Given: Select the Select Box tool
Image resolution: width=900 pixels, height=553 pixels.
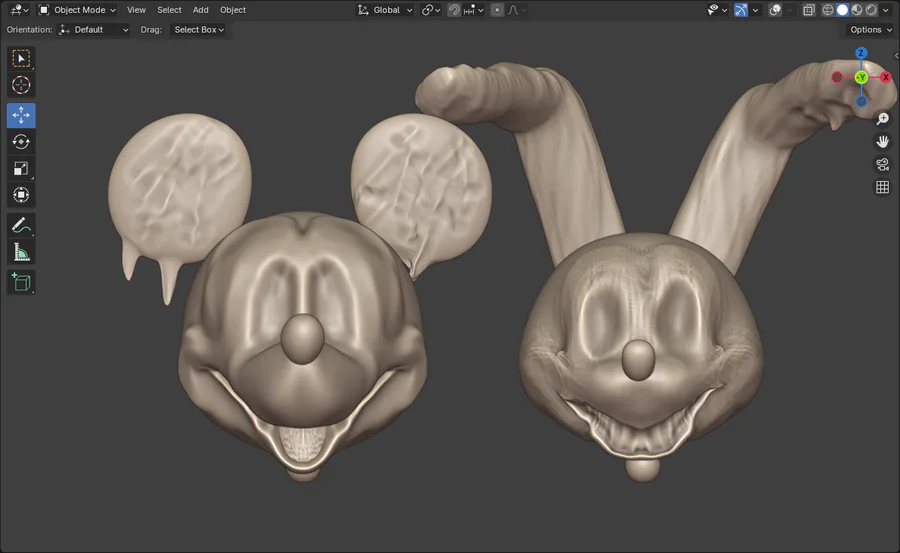Looking at the screenshot, I should click(x=21, y=59).
